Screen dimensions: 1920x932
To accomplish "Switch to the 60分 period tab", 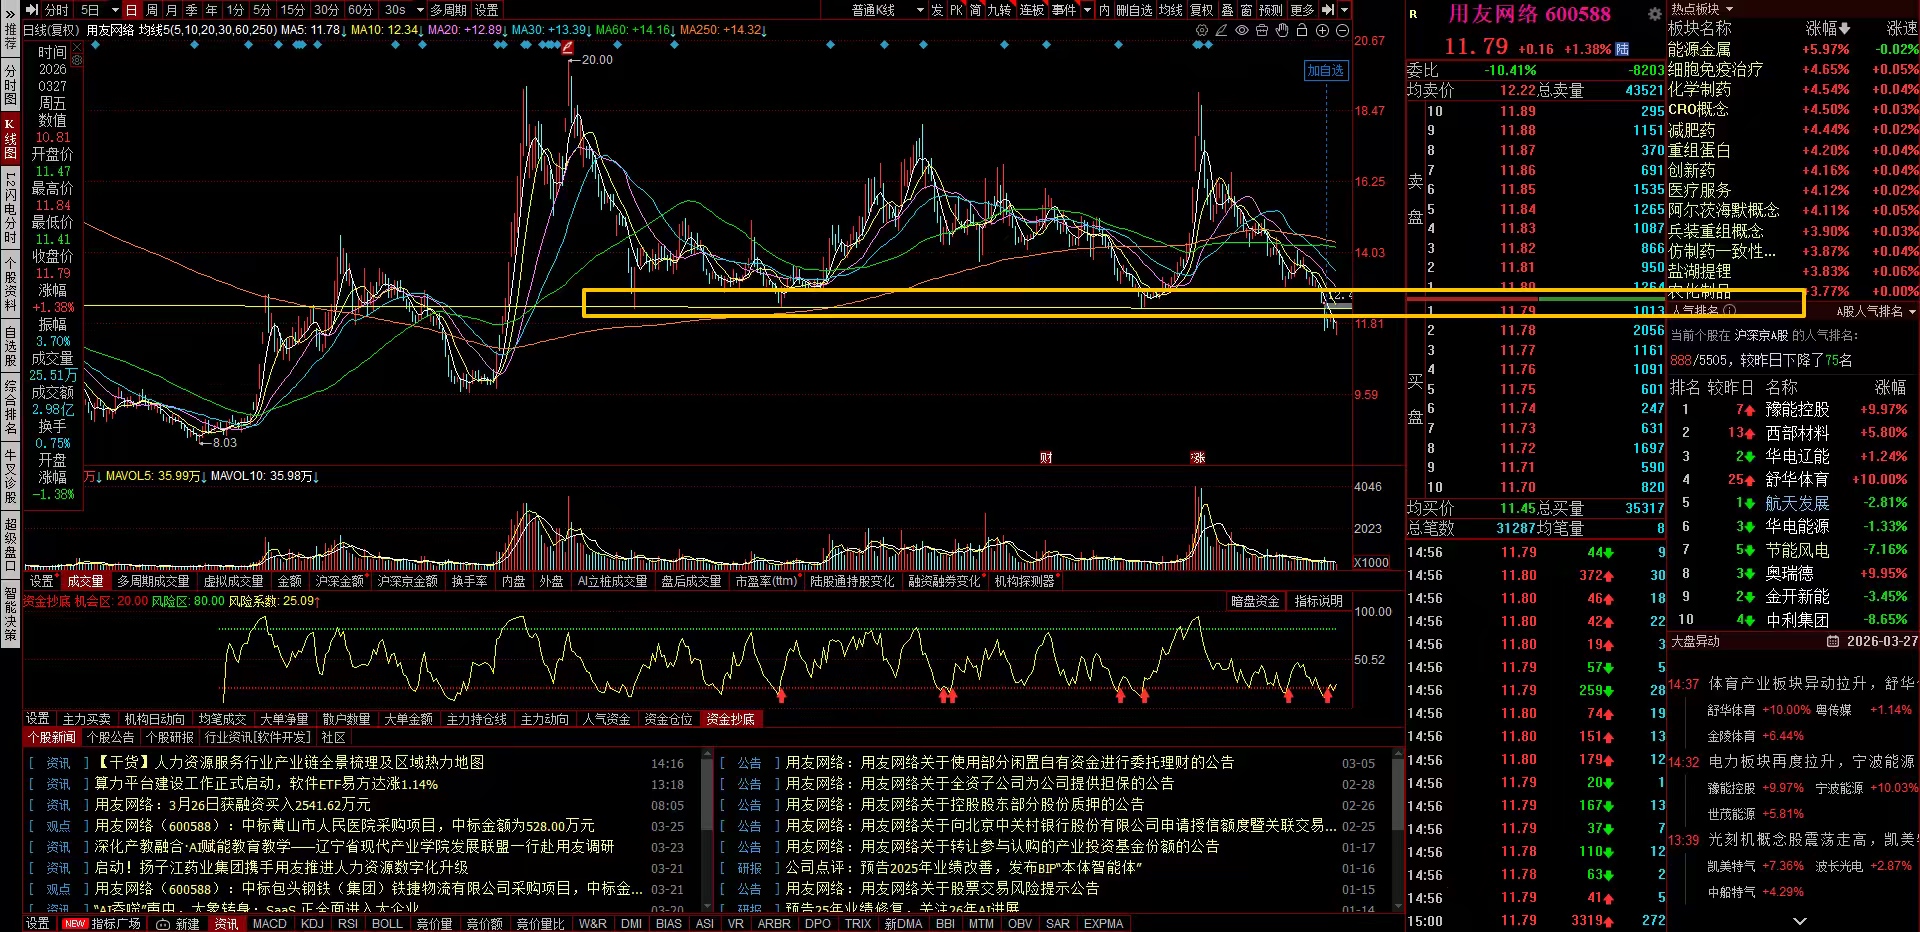I will (360, 10).
